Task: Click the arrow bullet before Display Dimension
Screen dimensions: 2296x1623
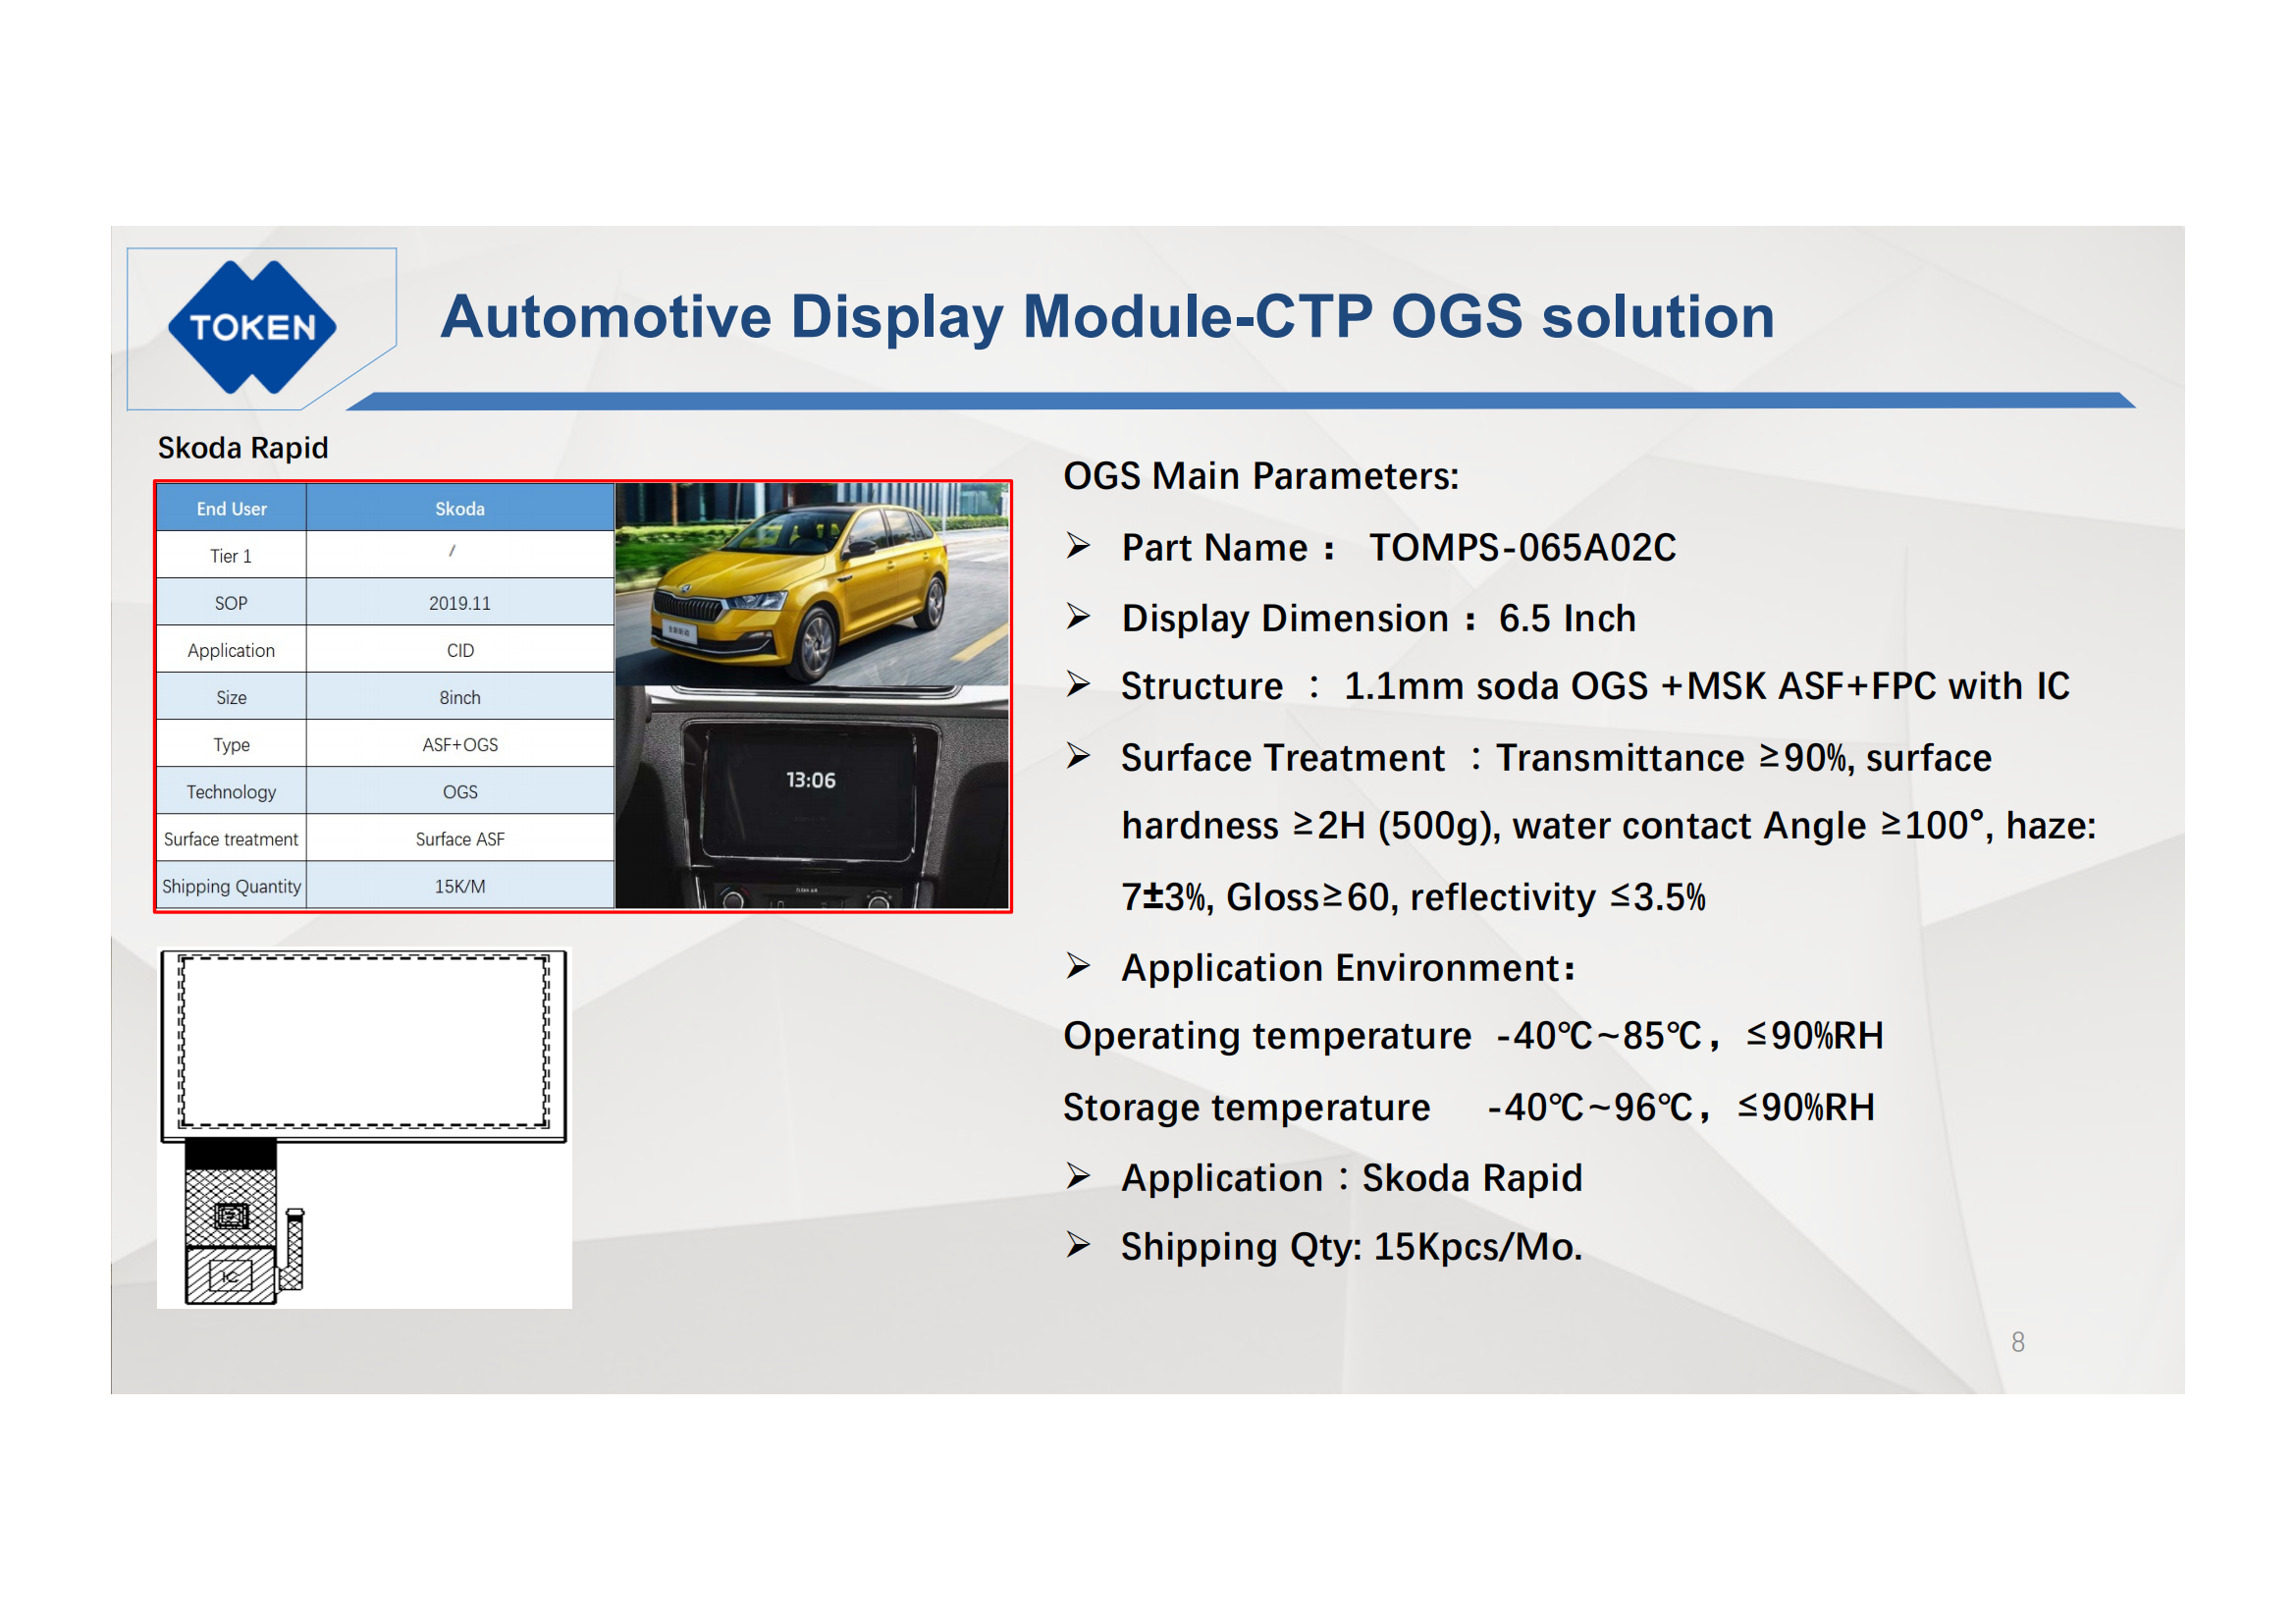Action: tap(1077, 617)
